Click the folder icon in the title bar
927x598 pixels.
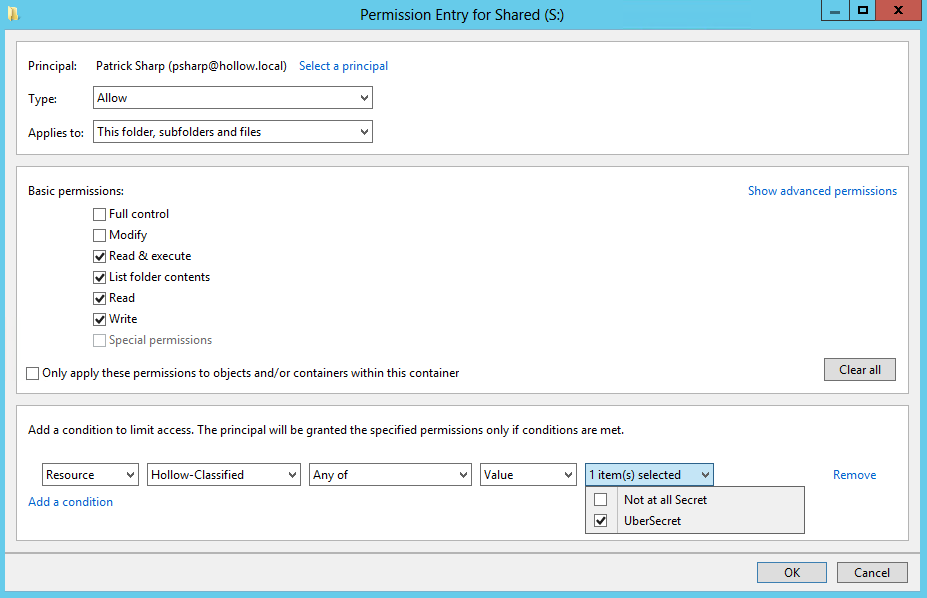point(13,14)
